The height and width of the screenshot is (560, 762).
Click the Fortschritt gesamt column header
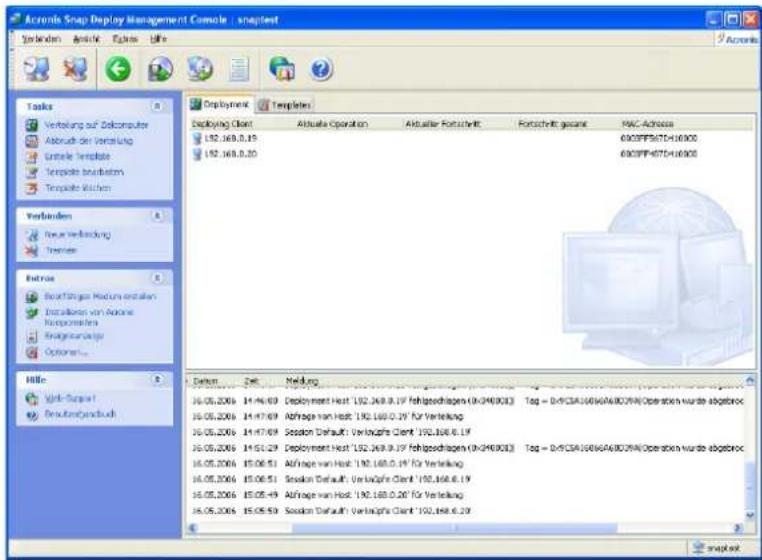click(553, 124)
